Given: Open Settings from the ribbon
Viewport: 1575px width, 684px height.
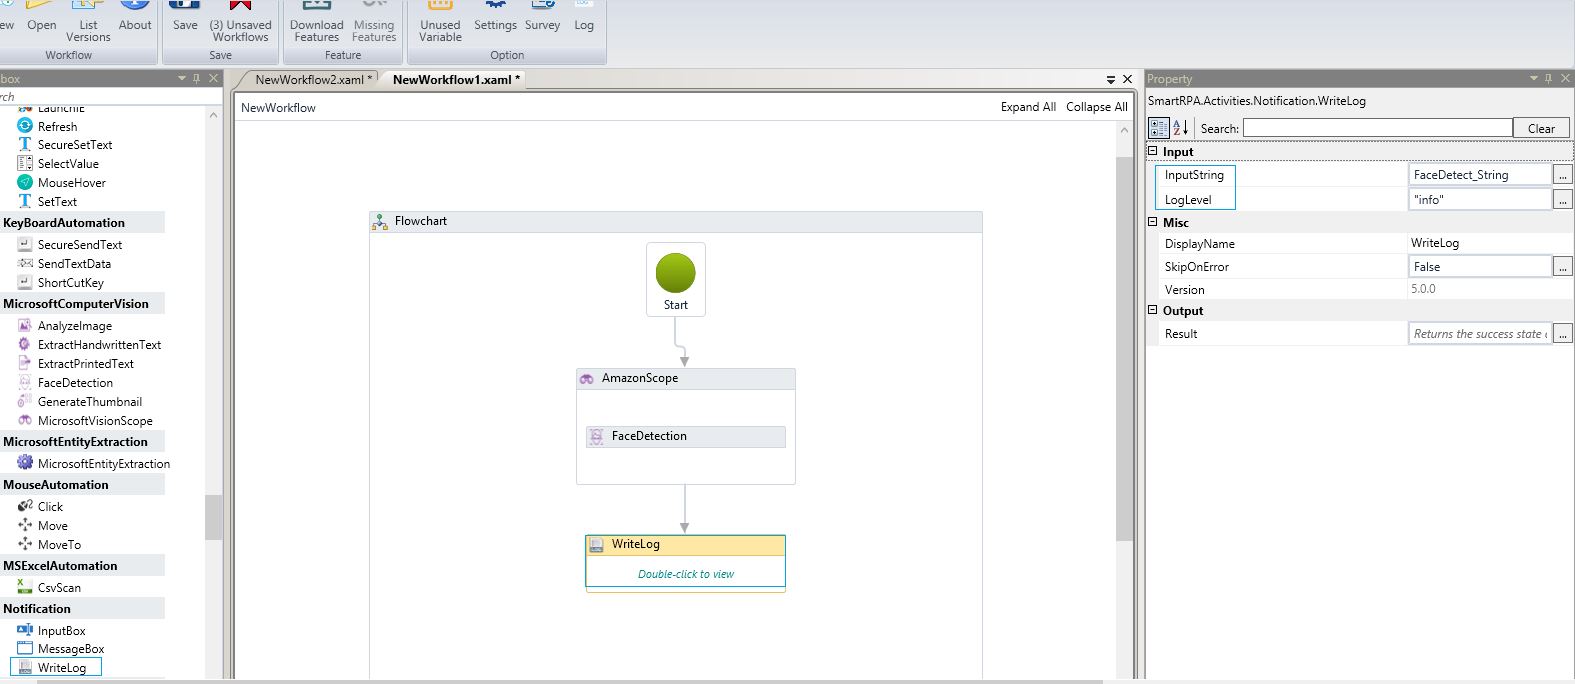Looking at the screenshot, I should 495,16.
